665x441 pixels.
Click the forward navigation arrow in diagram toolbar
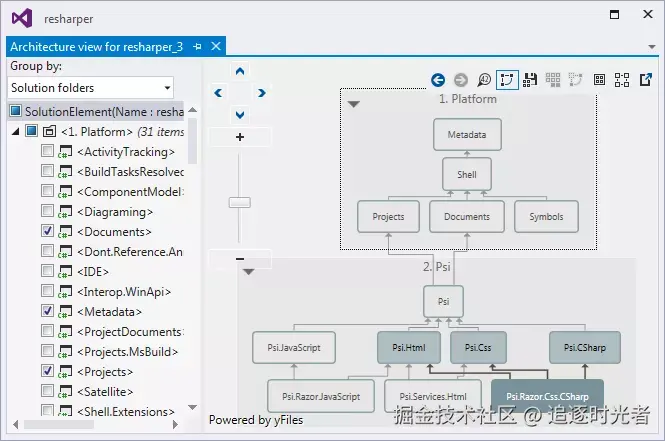461,80
